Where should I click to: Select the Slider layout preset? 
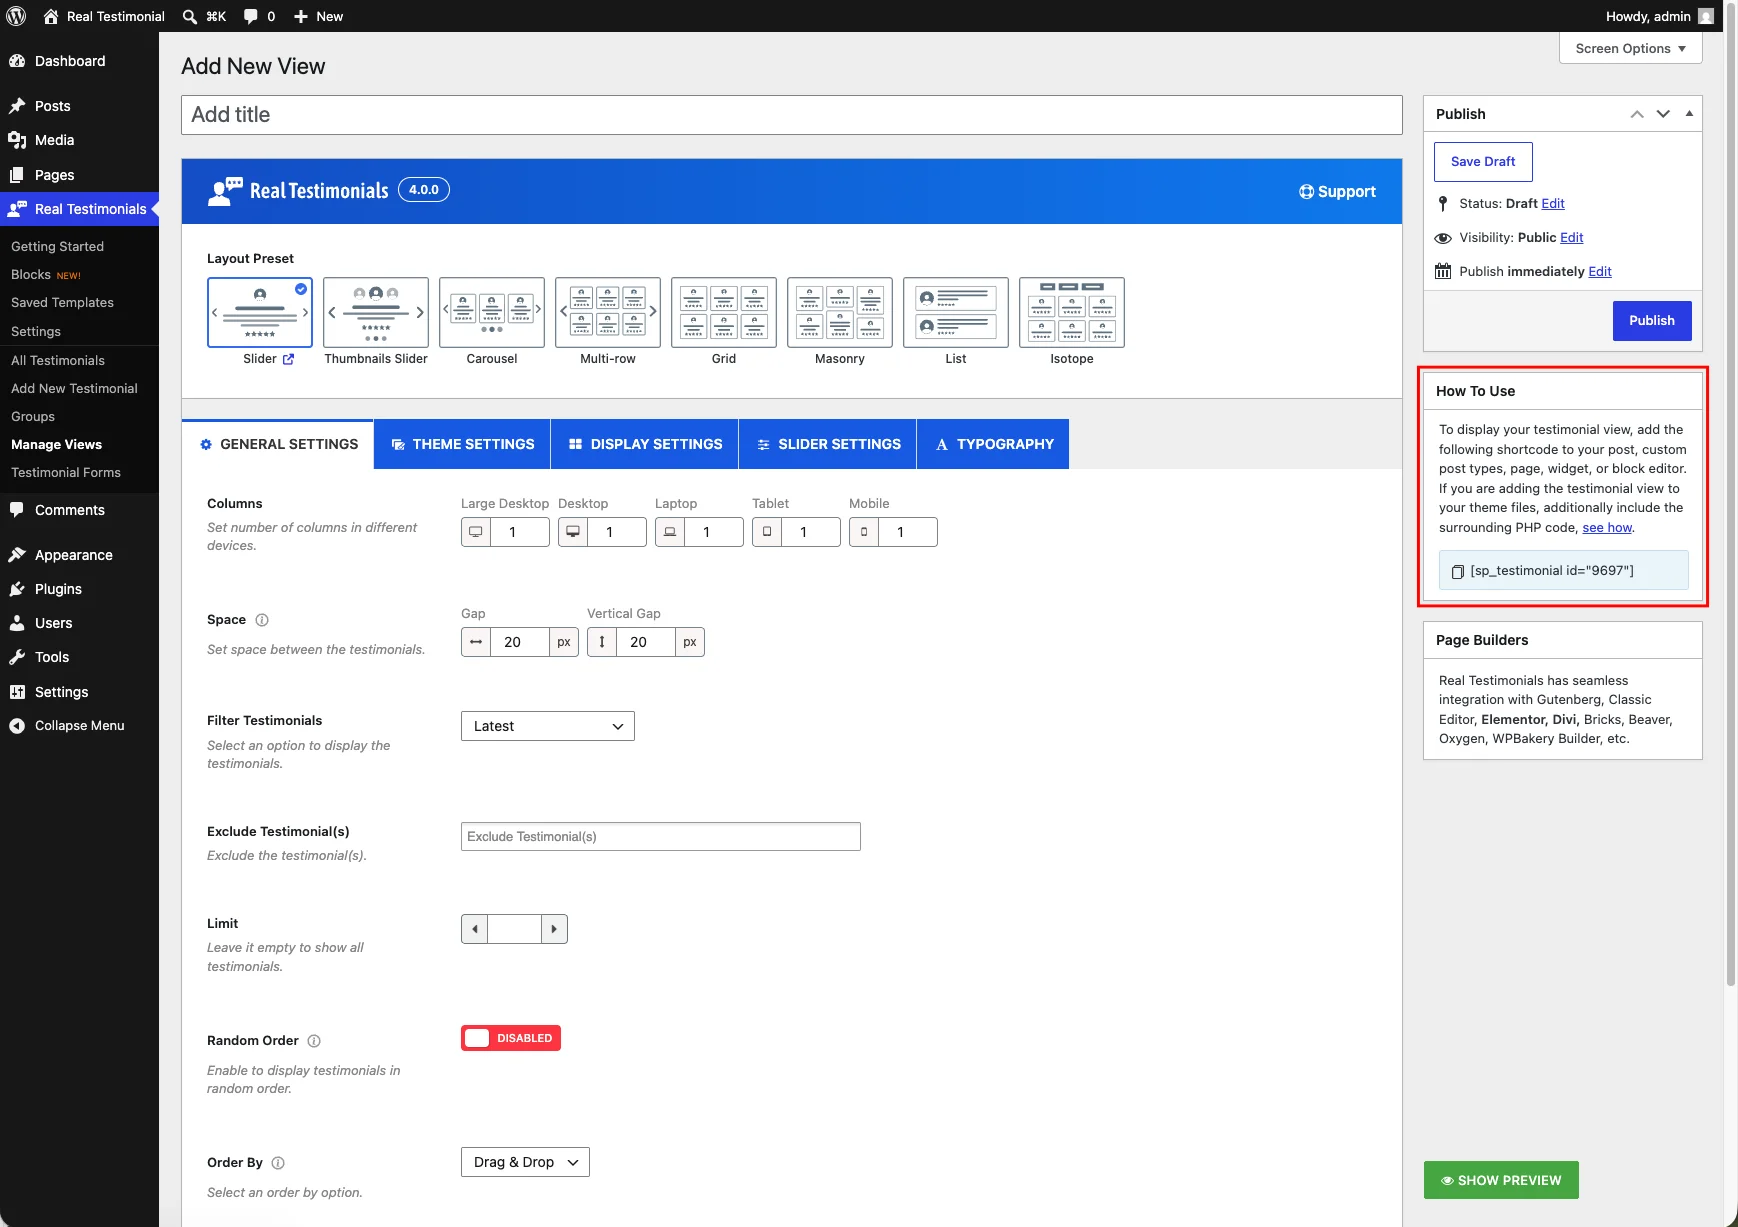click(260, 312)
